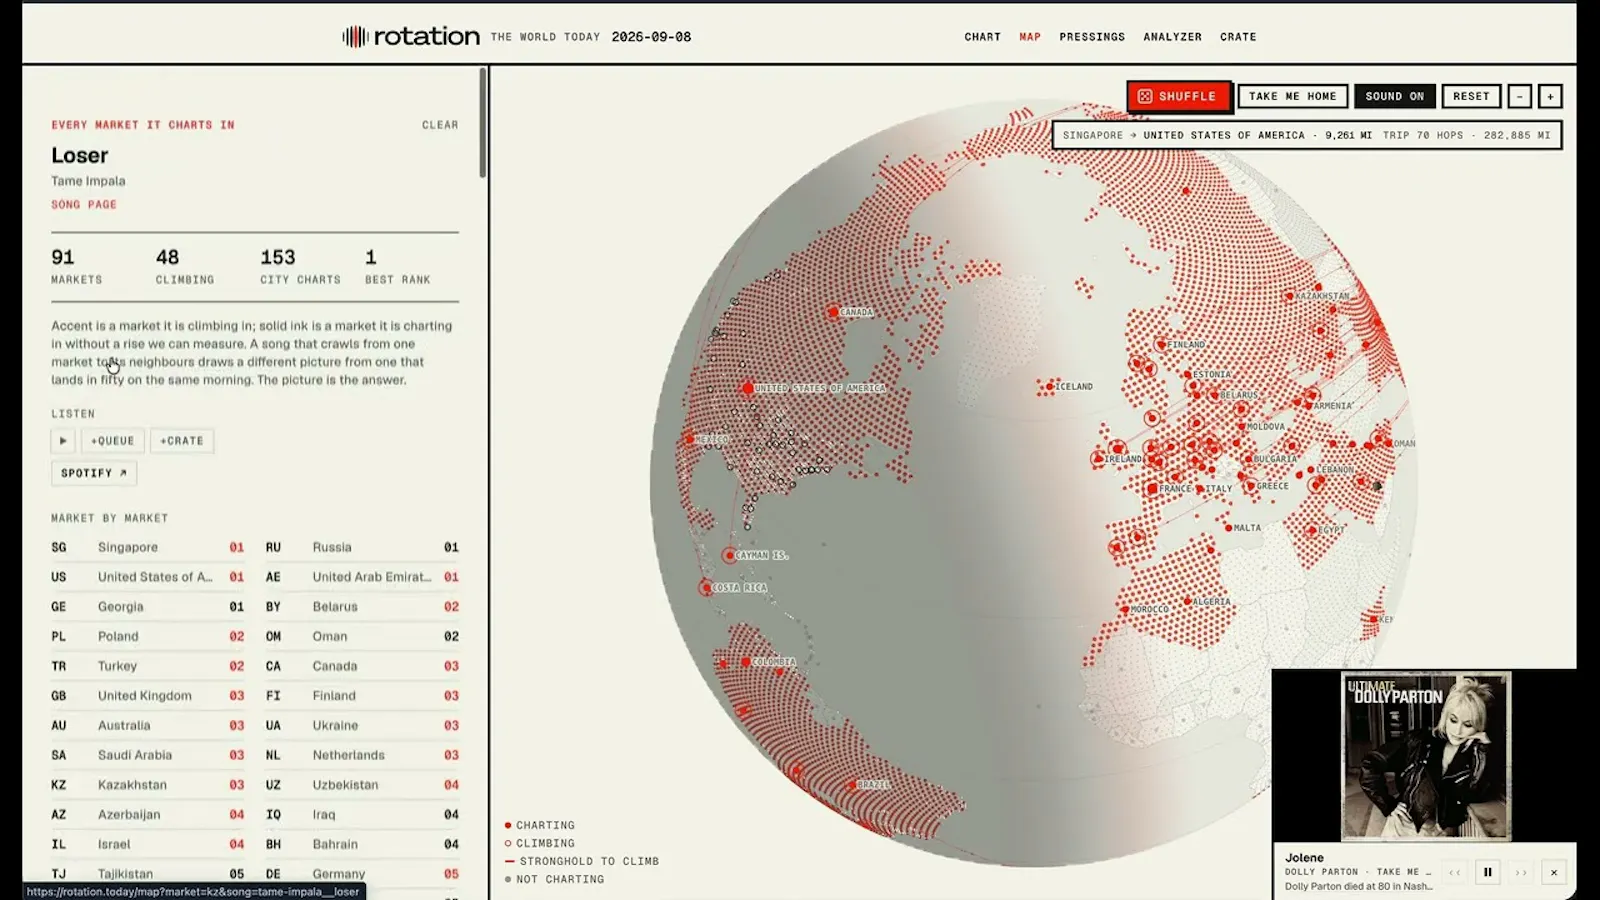The height and width of the screenshot is (900, 1600).
Task: Clear the selected song with Clear
Action: pyautogui.click(x=440, y=125)
